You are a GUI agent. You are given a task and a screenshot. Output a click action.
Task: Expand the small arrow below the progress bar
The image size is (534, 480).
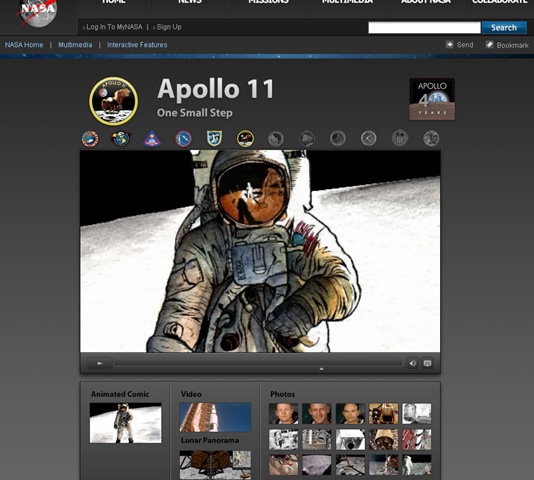[321, 369]
